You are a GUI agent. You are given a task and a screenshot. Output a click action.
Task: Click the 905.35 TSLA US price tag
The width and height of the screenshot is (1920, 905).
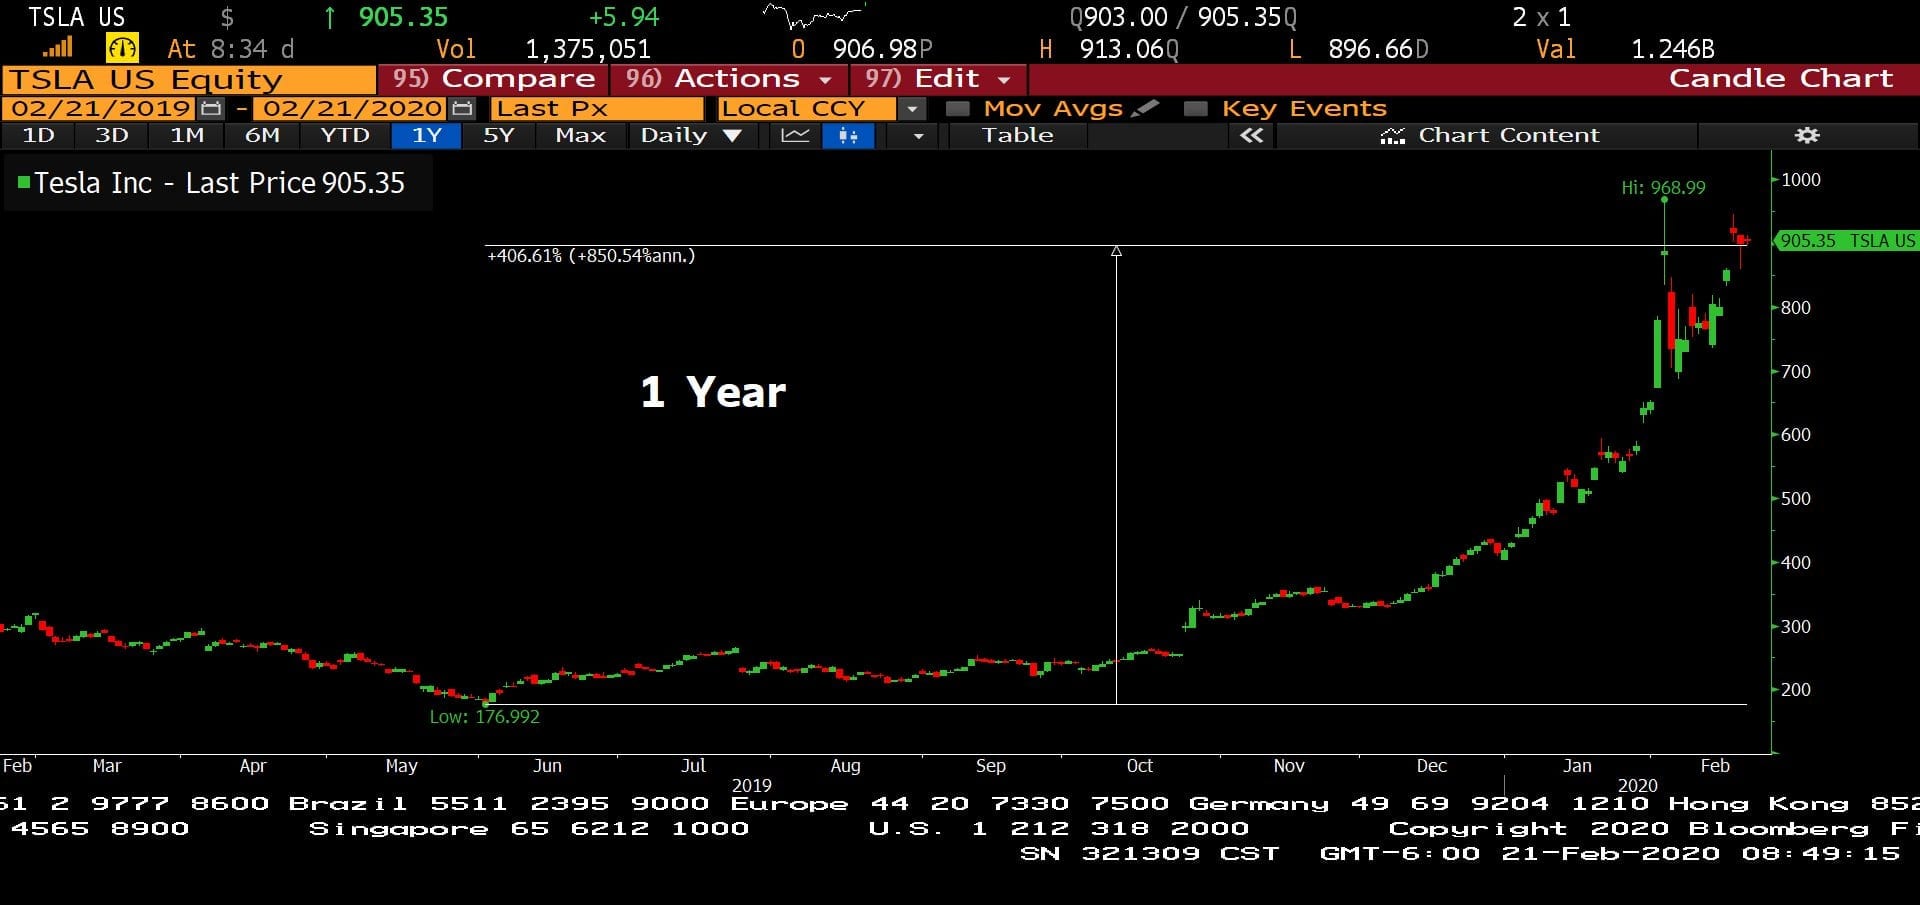1845,240
